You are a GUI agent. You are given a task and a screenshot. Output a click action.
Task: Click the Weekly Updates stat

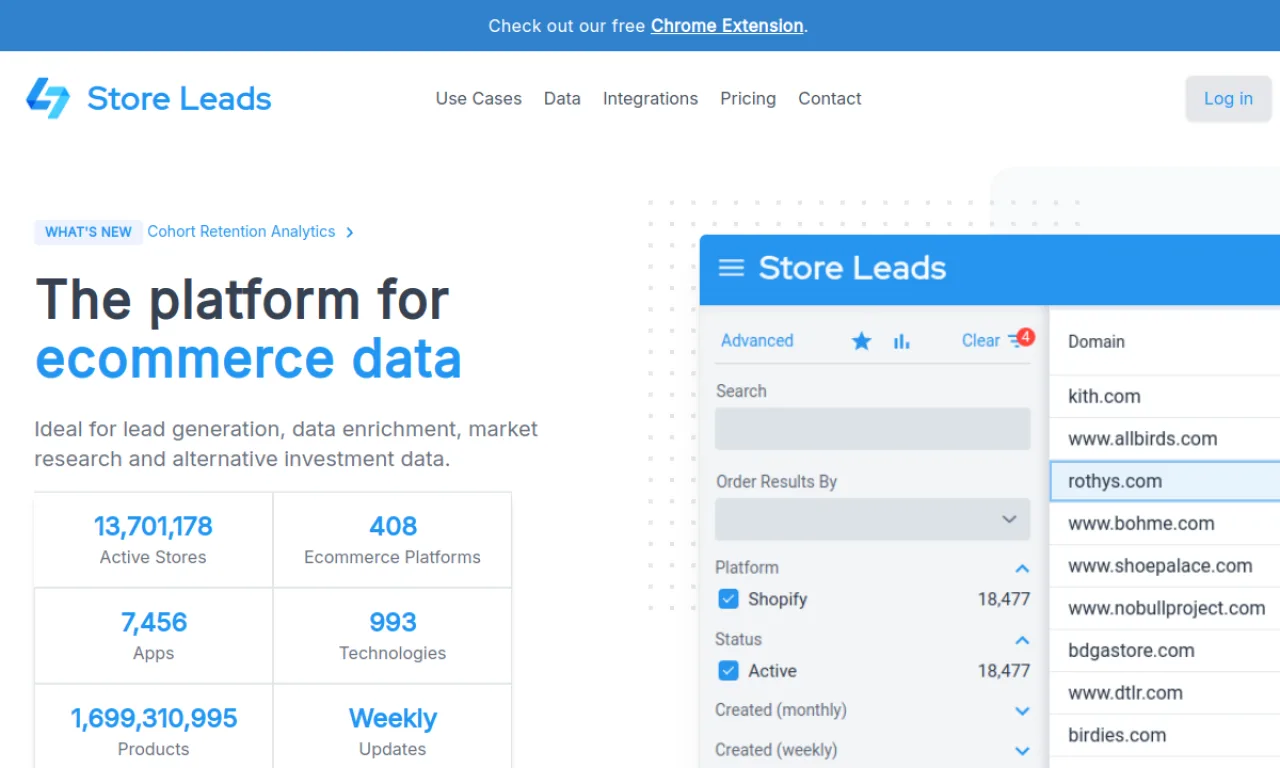point(392,727)
